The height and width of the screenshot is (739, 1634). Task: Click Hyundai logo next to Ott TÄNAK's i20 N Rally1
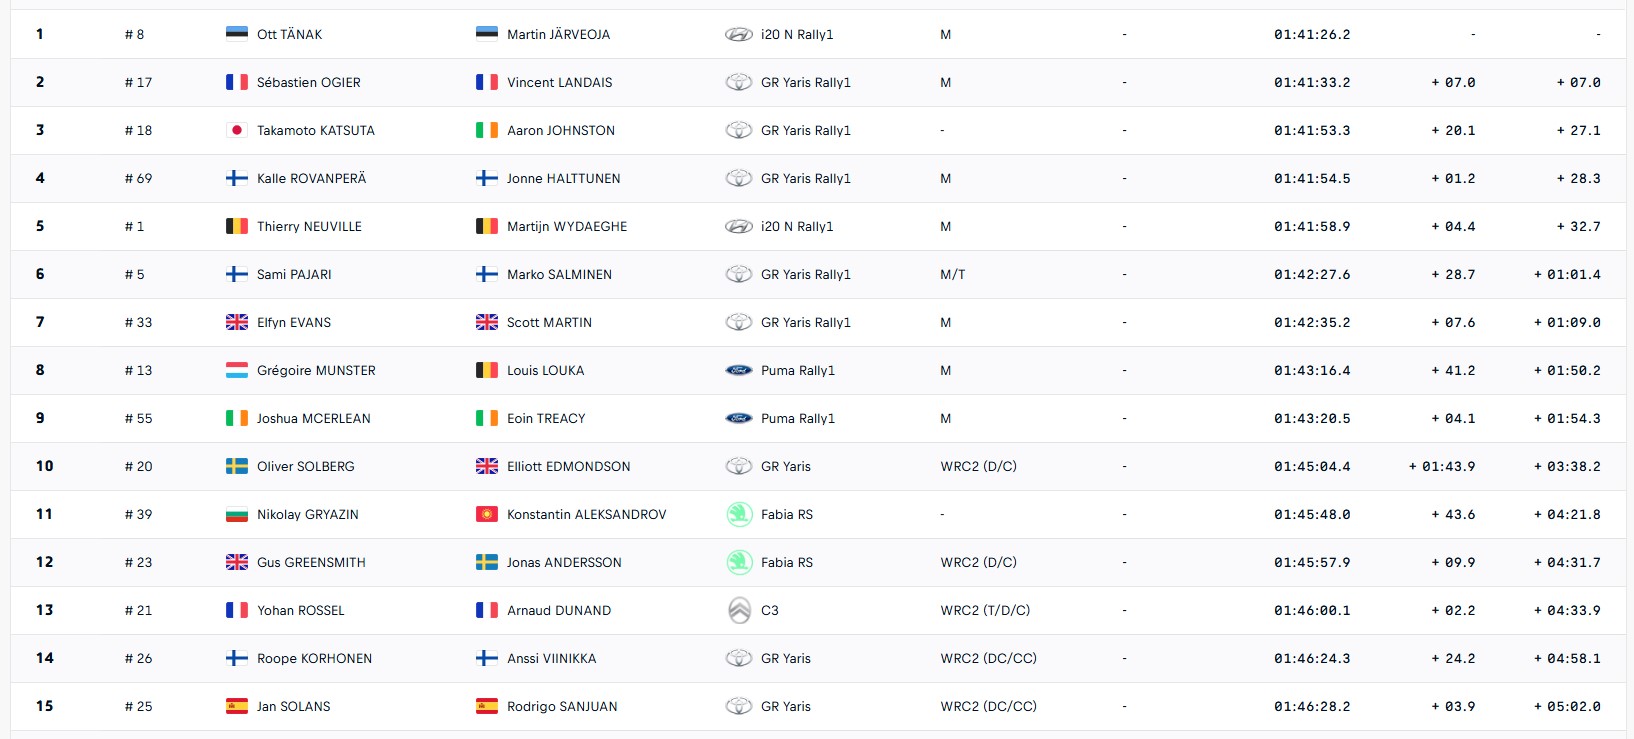pos(739,34)
